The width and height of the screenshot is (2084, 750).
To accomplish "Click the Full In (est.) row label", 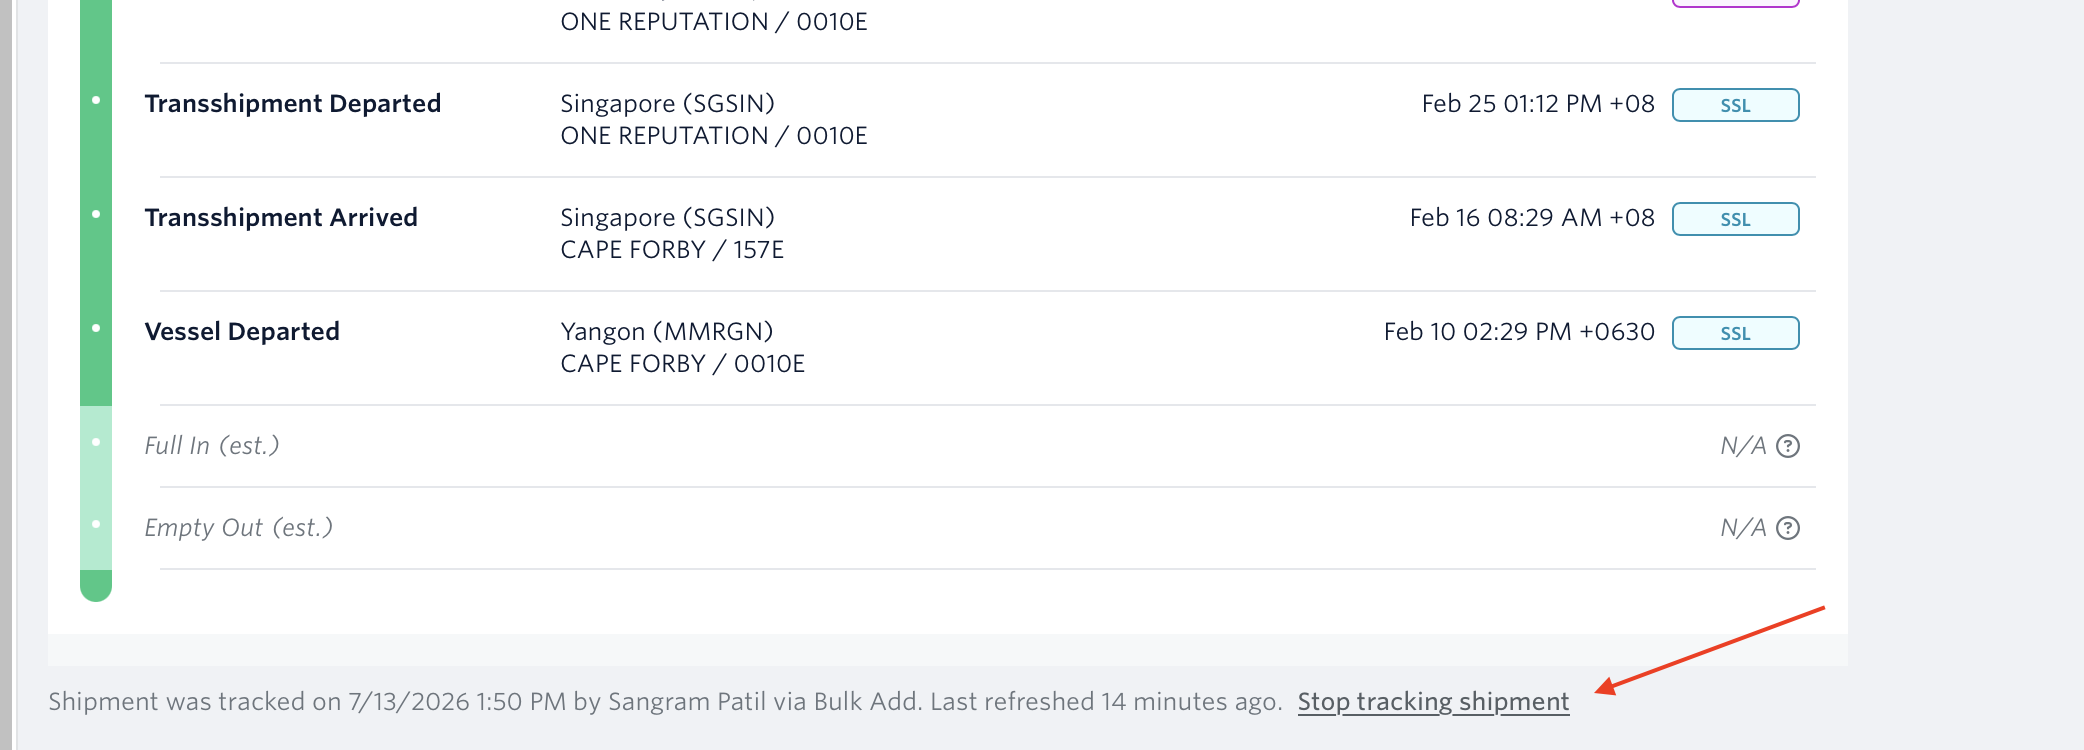I will click(212, 446).
